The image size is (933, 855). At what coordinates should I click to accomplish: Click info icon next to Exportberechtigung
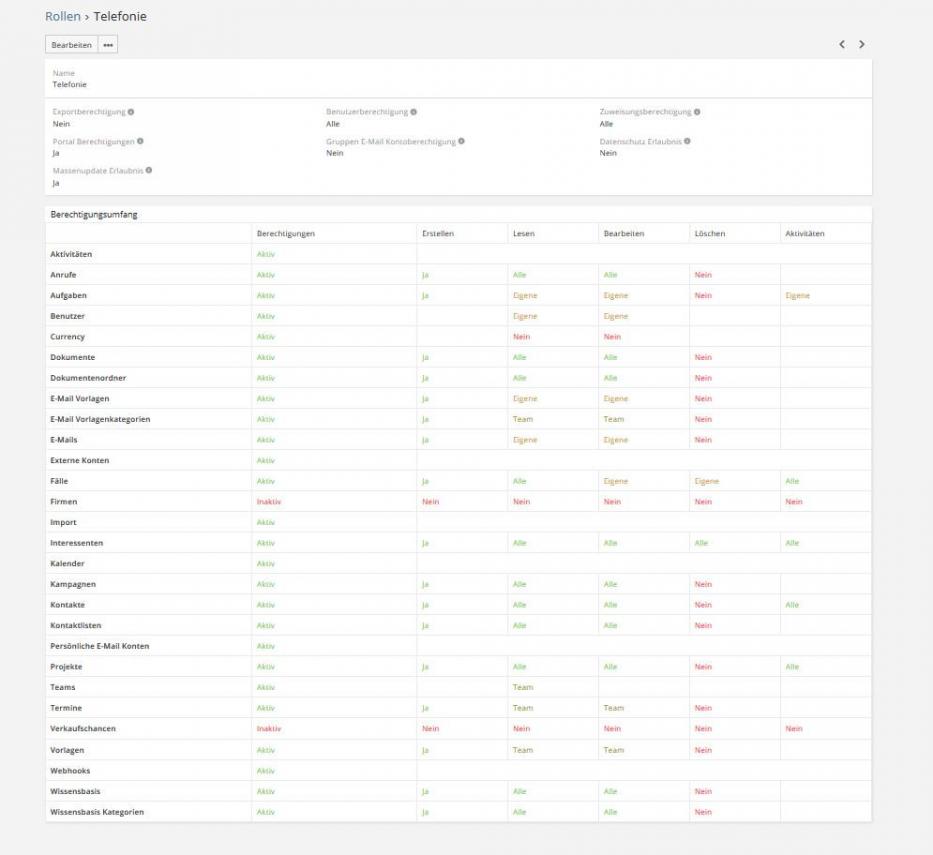131,112
